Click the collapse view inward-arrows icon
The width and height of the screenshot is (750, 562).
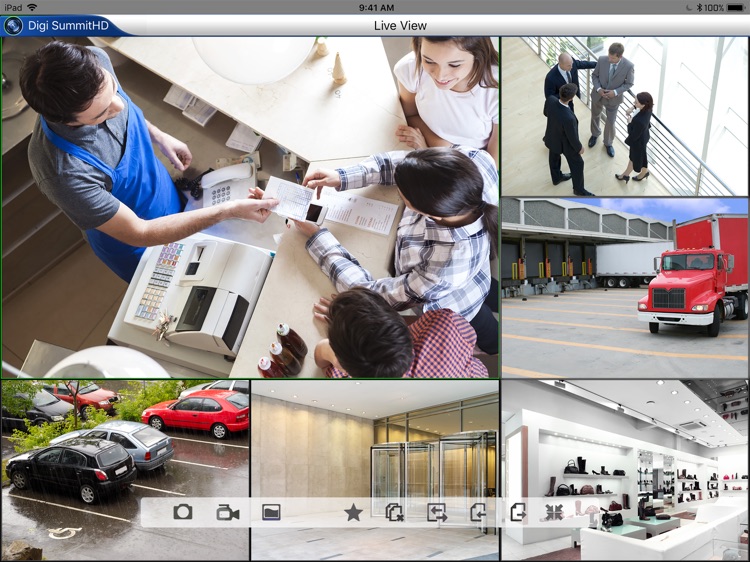[x=554, y=512]
